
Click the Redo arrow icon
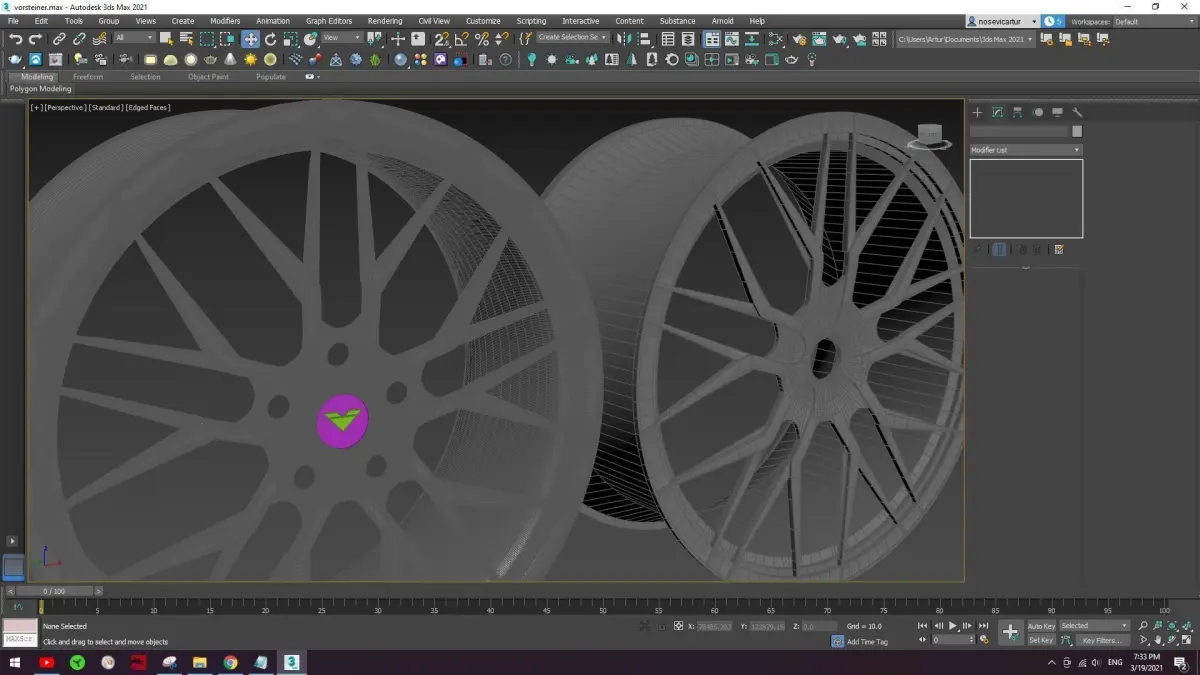[x=35, y=39]
